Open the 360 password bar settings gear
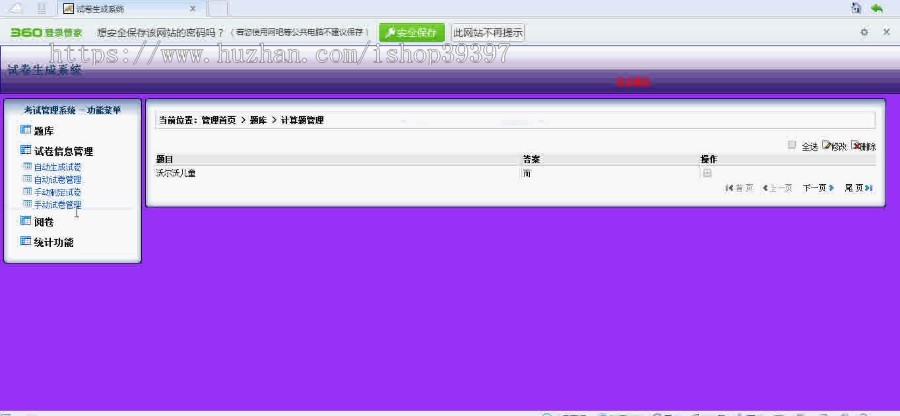Screen dimensions: 900x416 [x=864, y=32]
